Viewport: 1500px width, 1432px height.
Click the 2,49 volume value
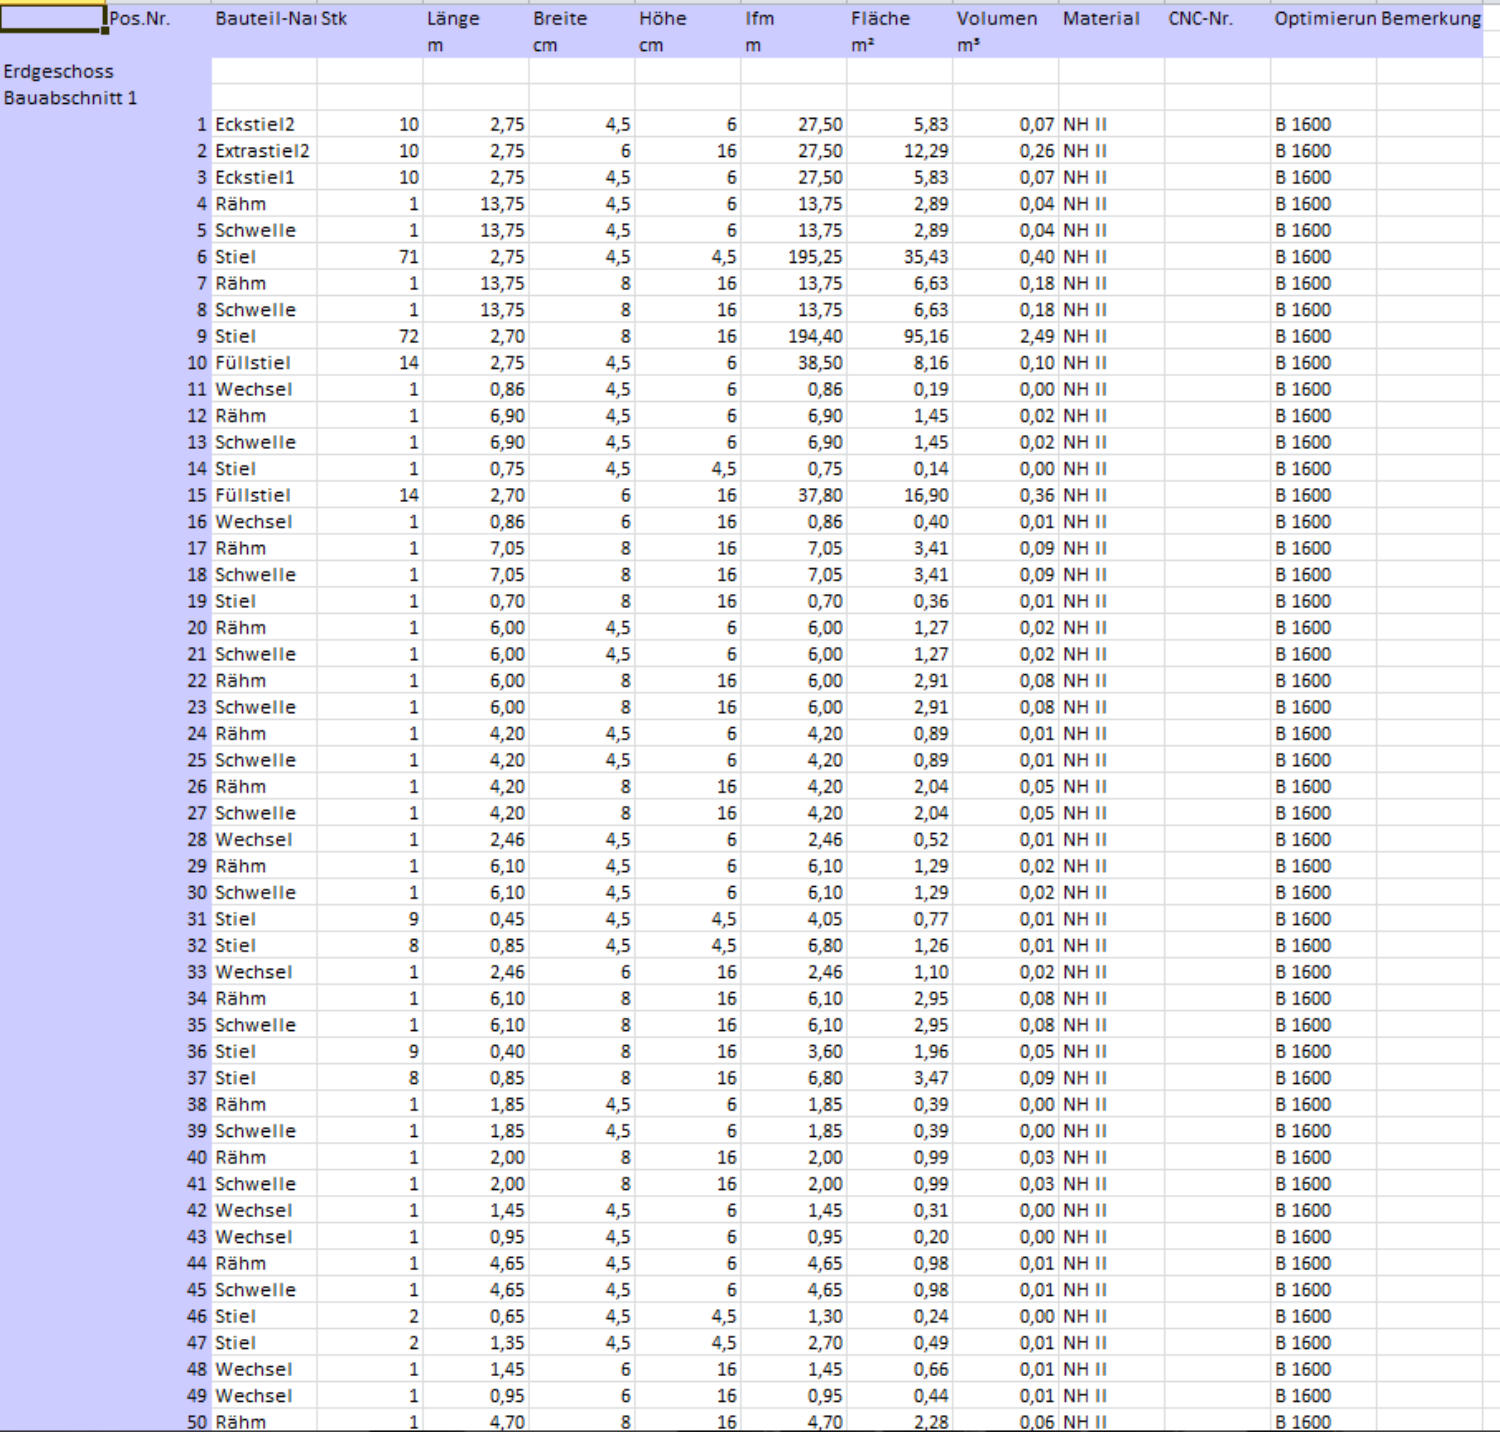coord(1006,336)
